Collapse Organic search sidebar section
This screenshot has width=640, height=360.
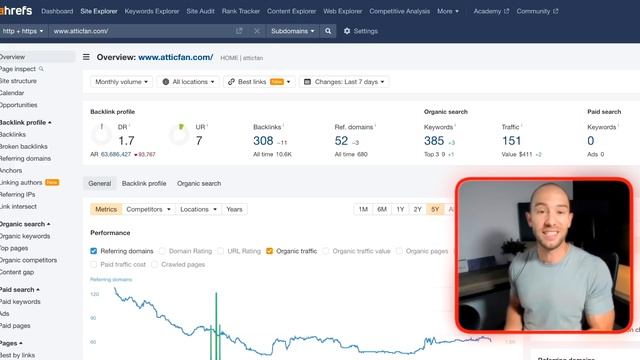click(x=25, y=224)
